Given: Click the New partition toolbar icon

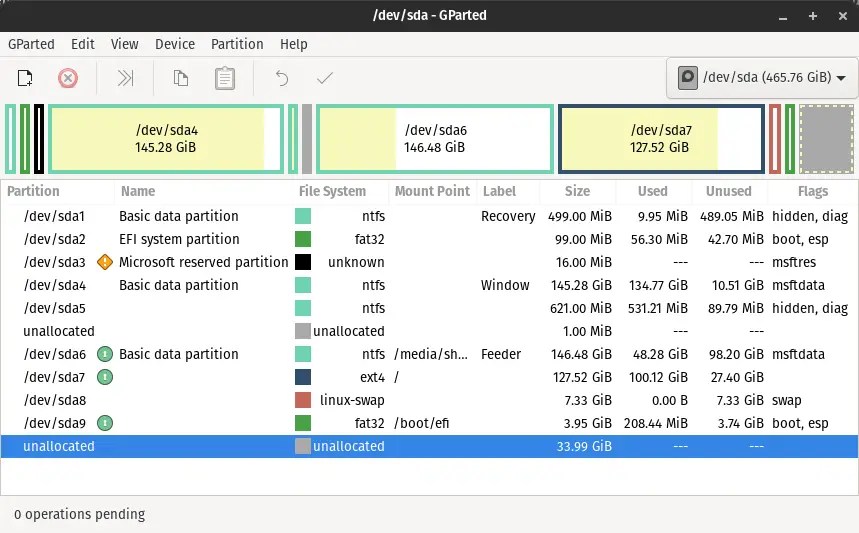Looking at the screenshot, I should point(25,78).
